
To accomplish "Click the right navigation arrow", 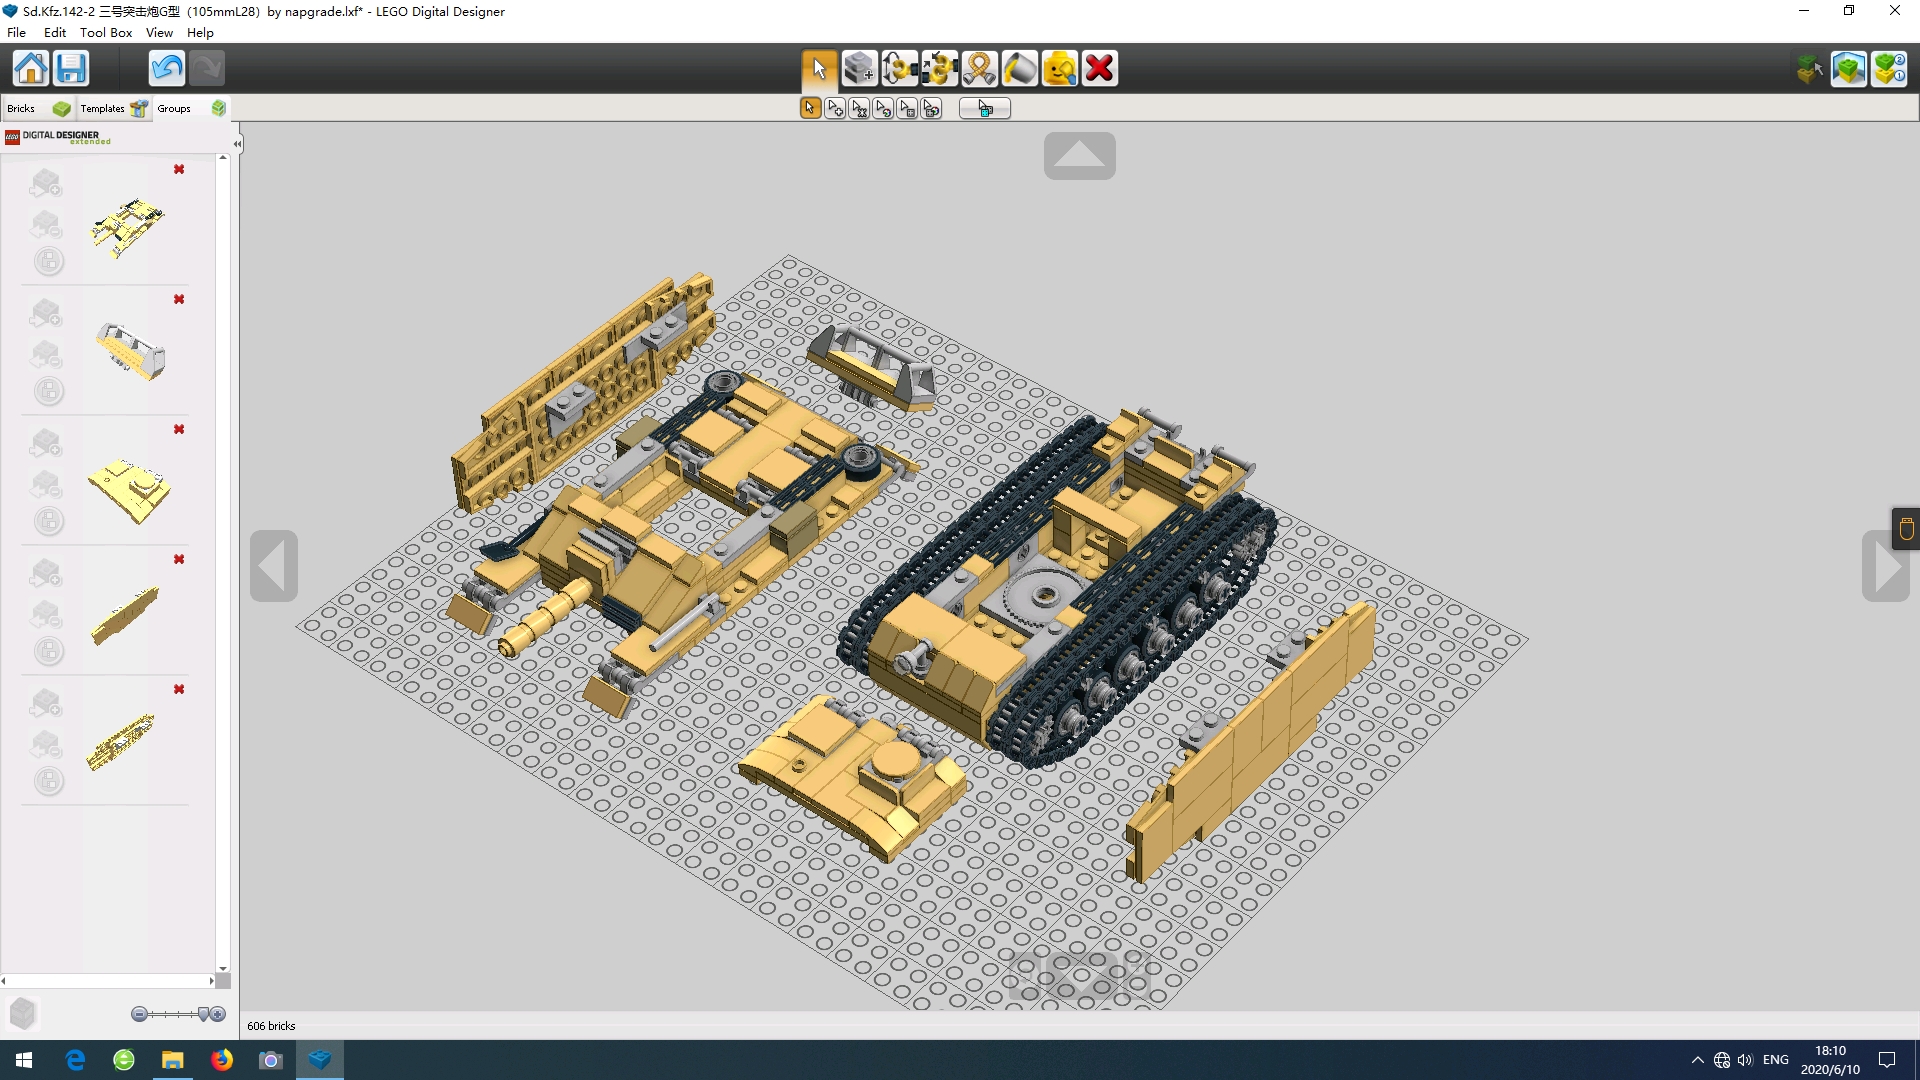I will point(1888,564).
